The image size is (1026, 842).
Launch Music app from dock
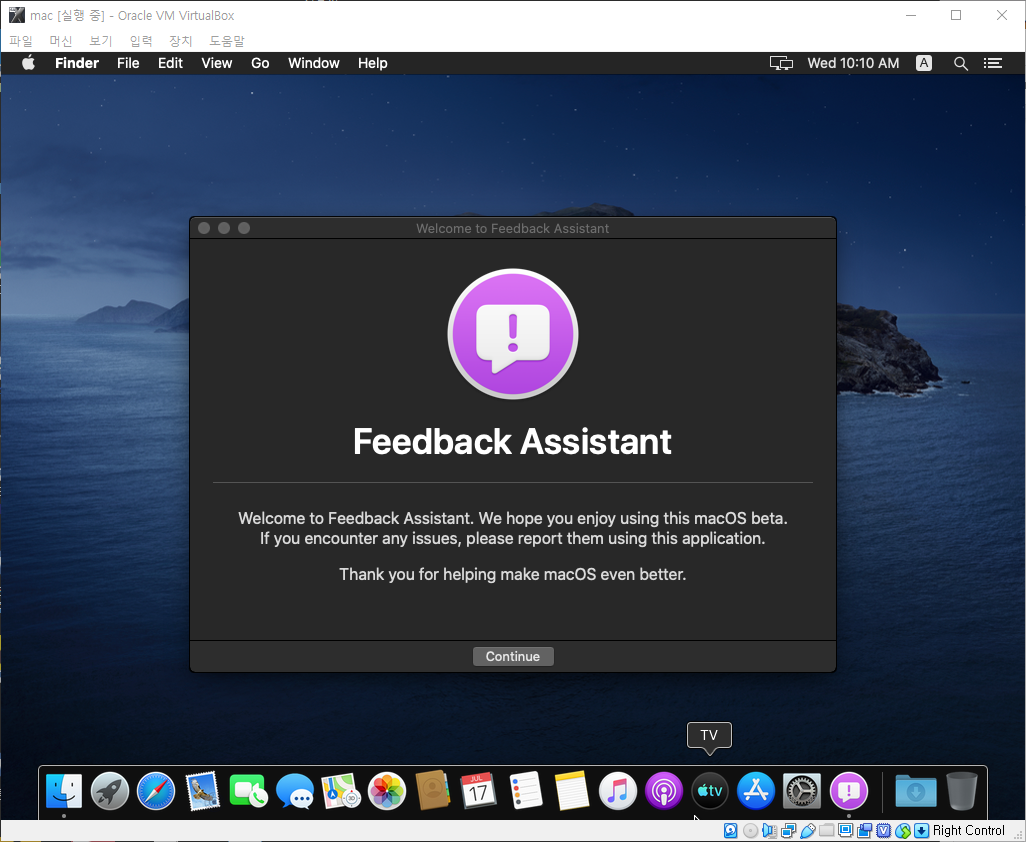tap(617, 791)
